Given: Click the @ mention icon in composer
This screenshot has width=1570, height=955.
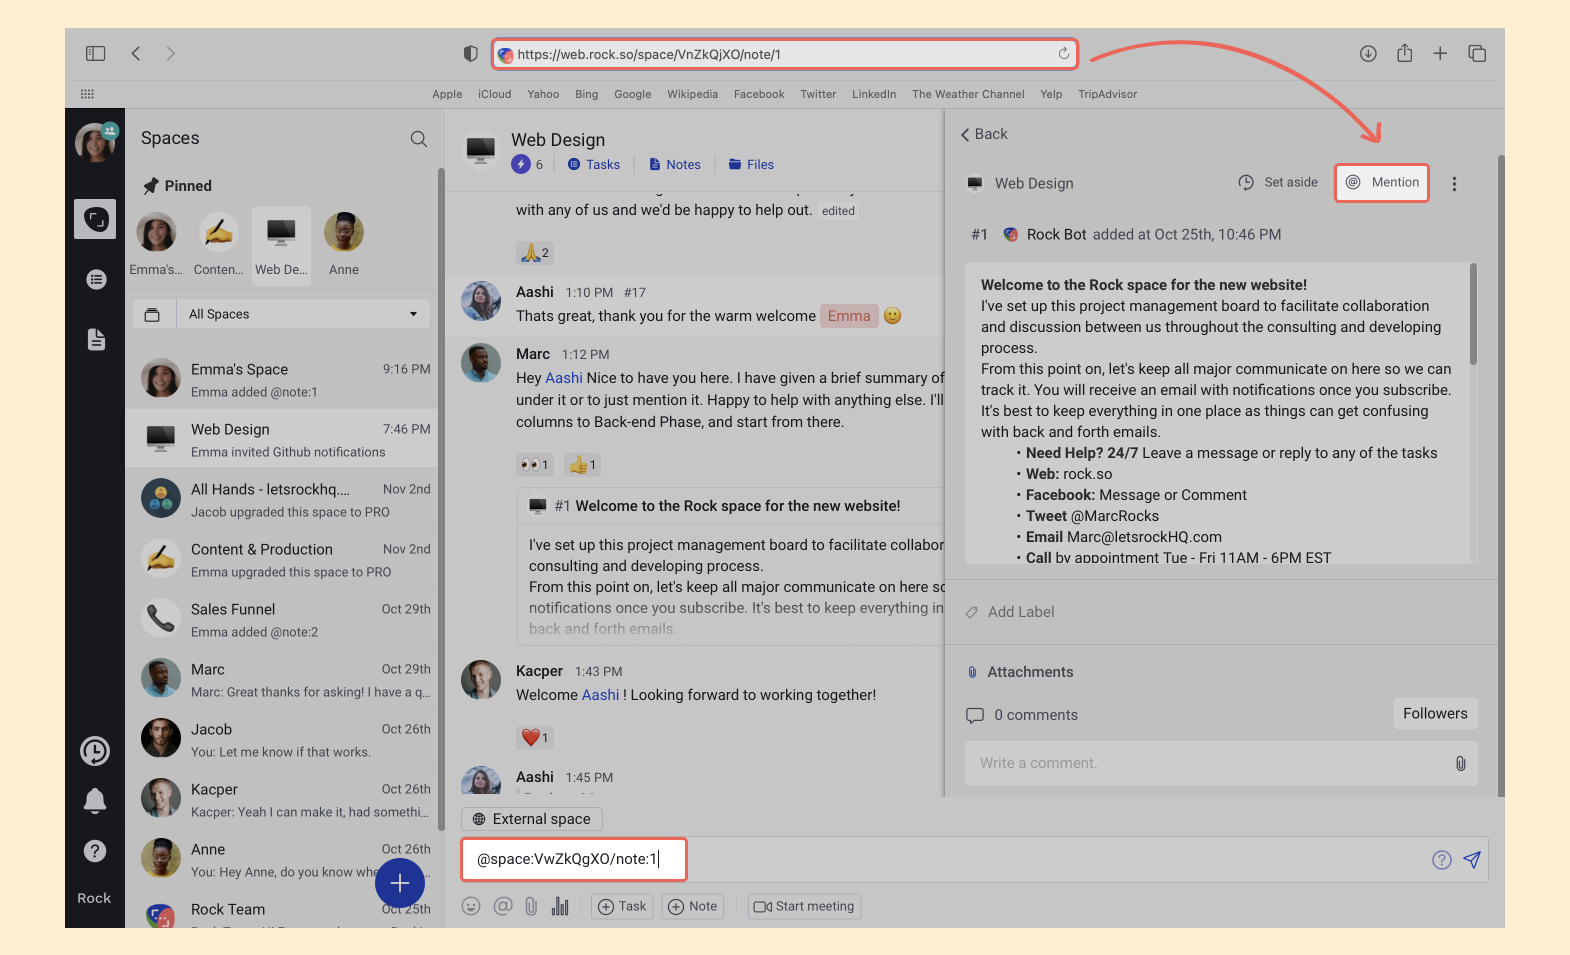Looking at the screenshot, I should [503, 906].
